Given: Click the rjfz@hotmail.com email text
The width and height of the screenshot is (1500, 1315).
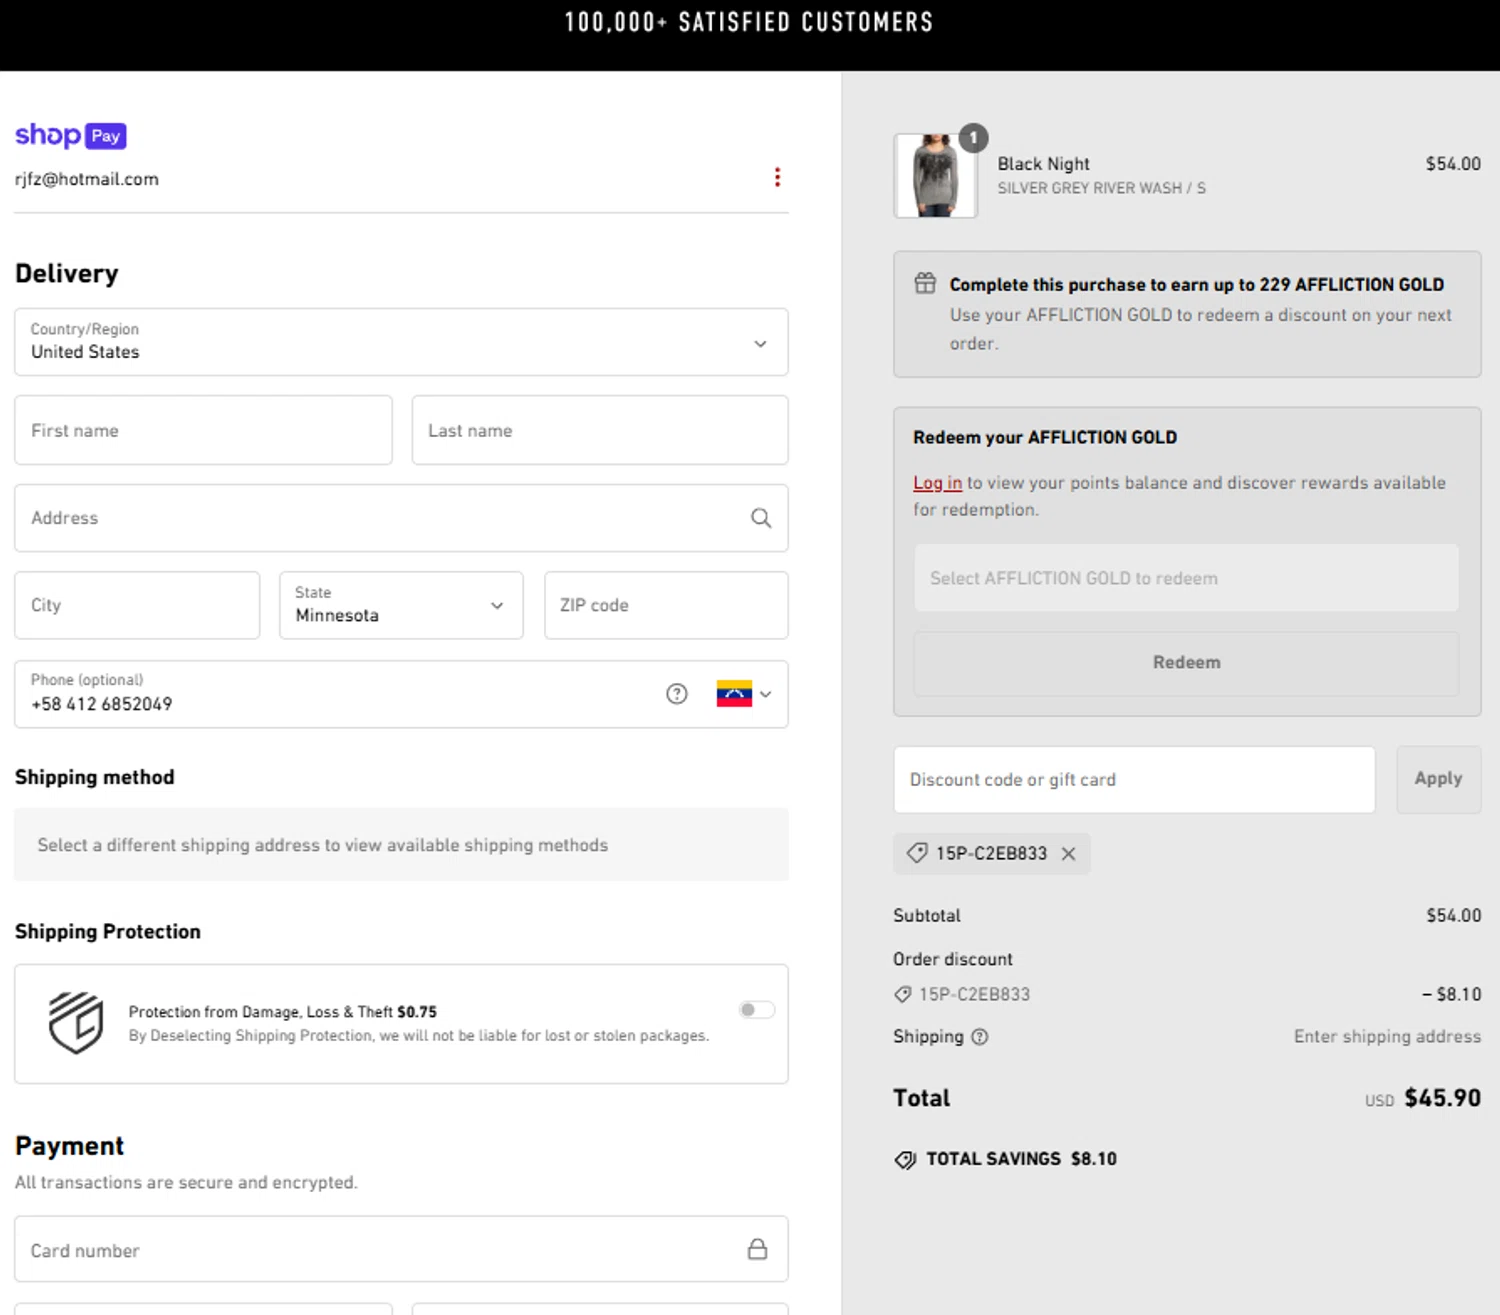Looking at the screenshot, I should tap(87, 179).
